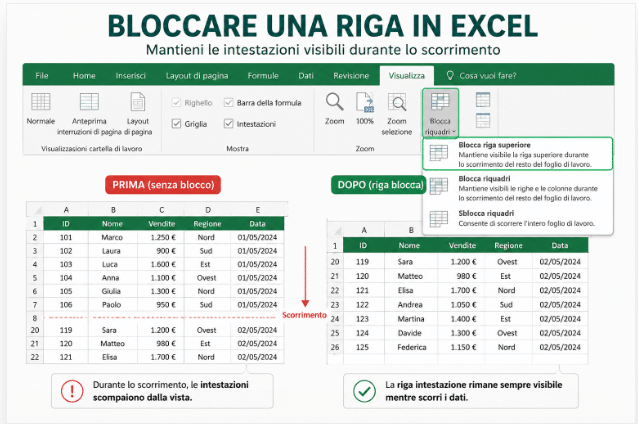Click the Zoom magnifier icon
Screen dimensions: 638x424
[x=334, y=102]
